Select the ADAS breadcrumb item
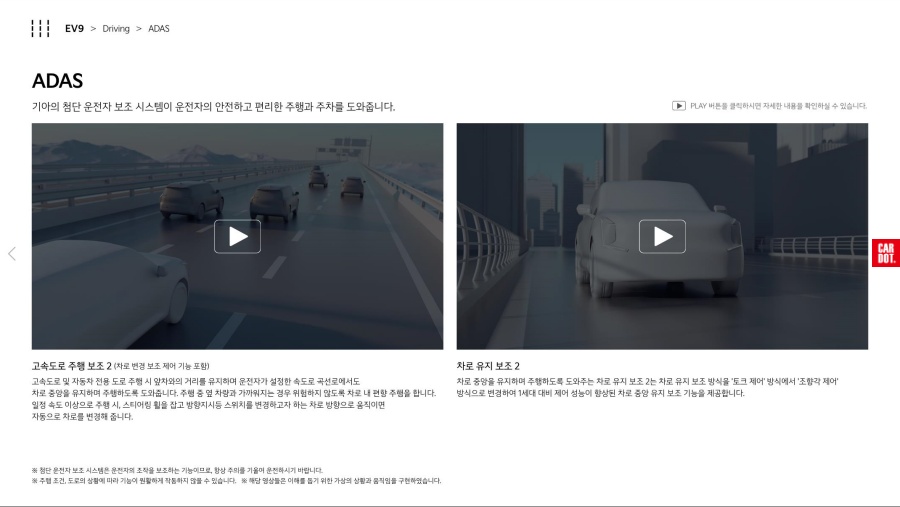The height and width of the screenshot is (507, 900). 158,29
